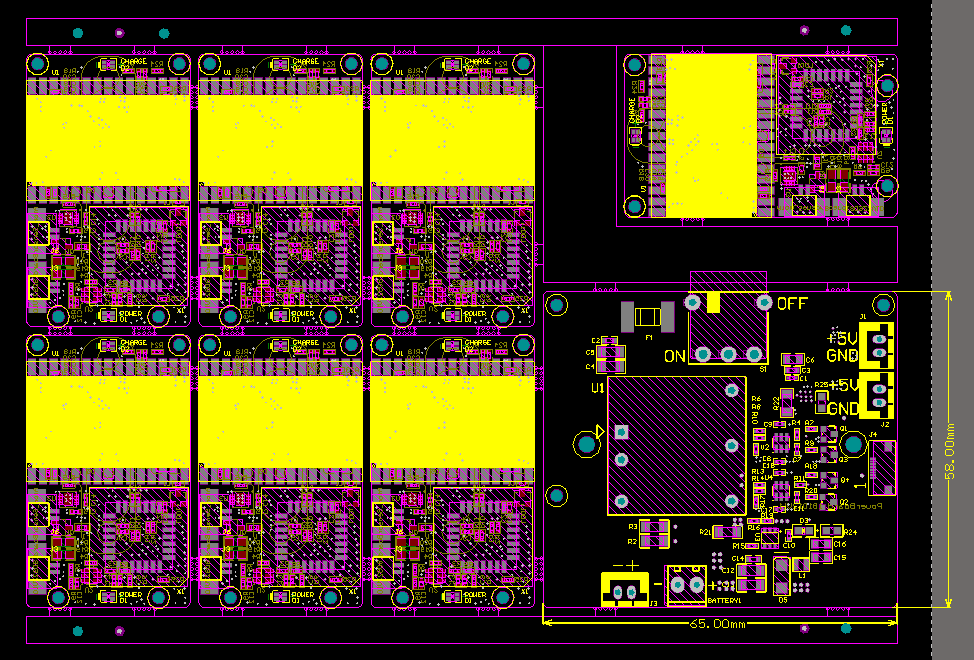The width and height of the screenshot is (974, 660).
Task: Select the U1 module footprint on the power board
Action: pyautogui.click(x=676, y=446)
